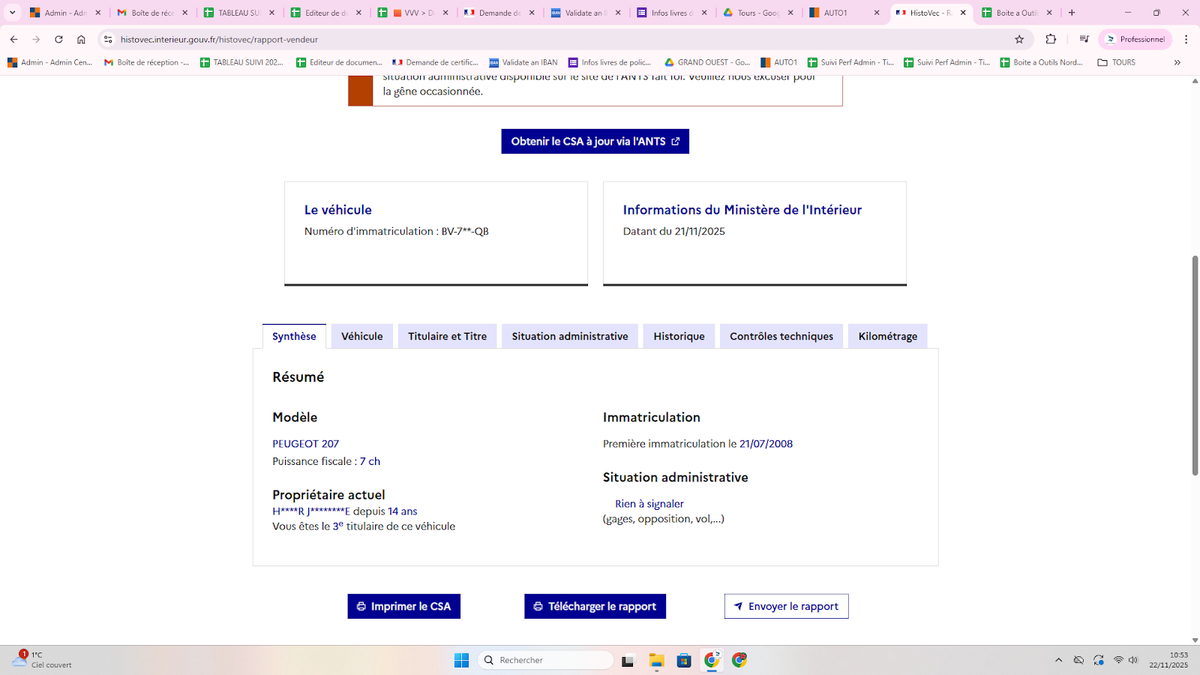Screen dimensions: 1200x675
Task: Reload the HistoVec page
Action: click(59, 39)
